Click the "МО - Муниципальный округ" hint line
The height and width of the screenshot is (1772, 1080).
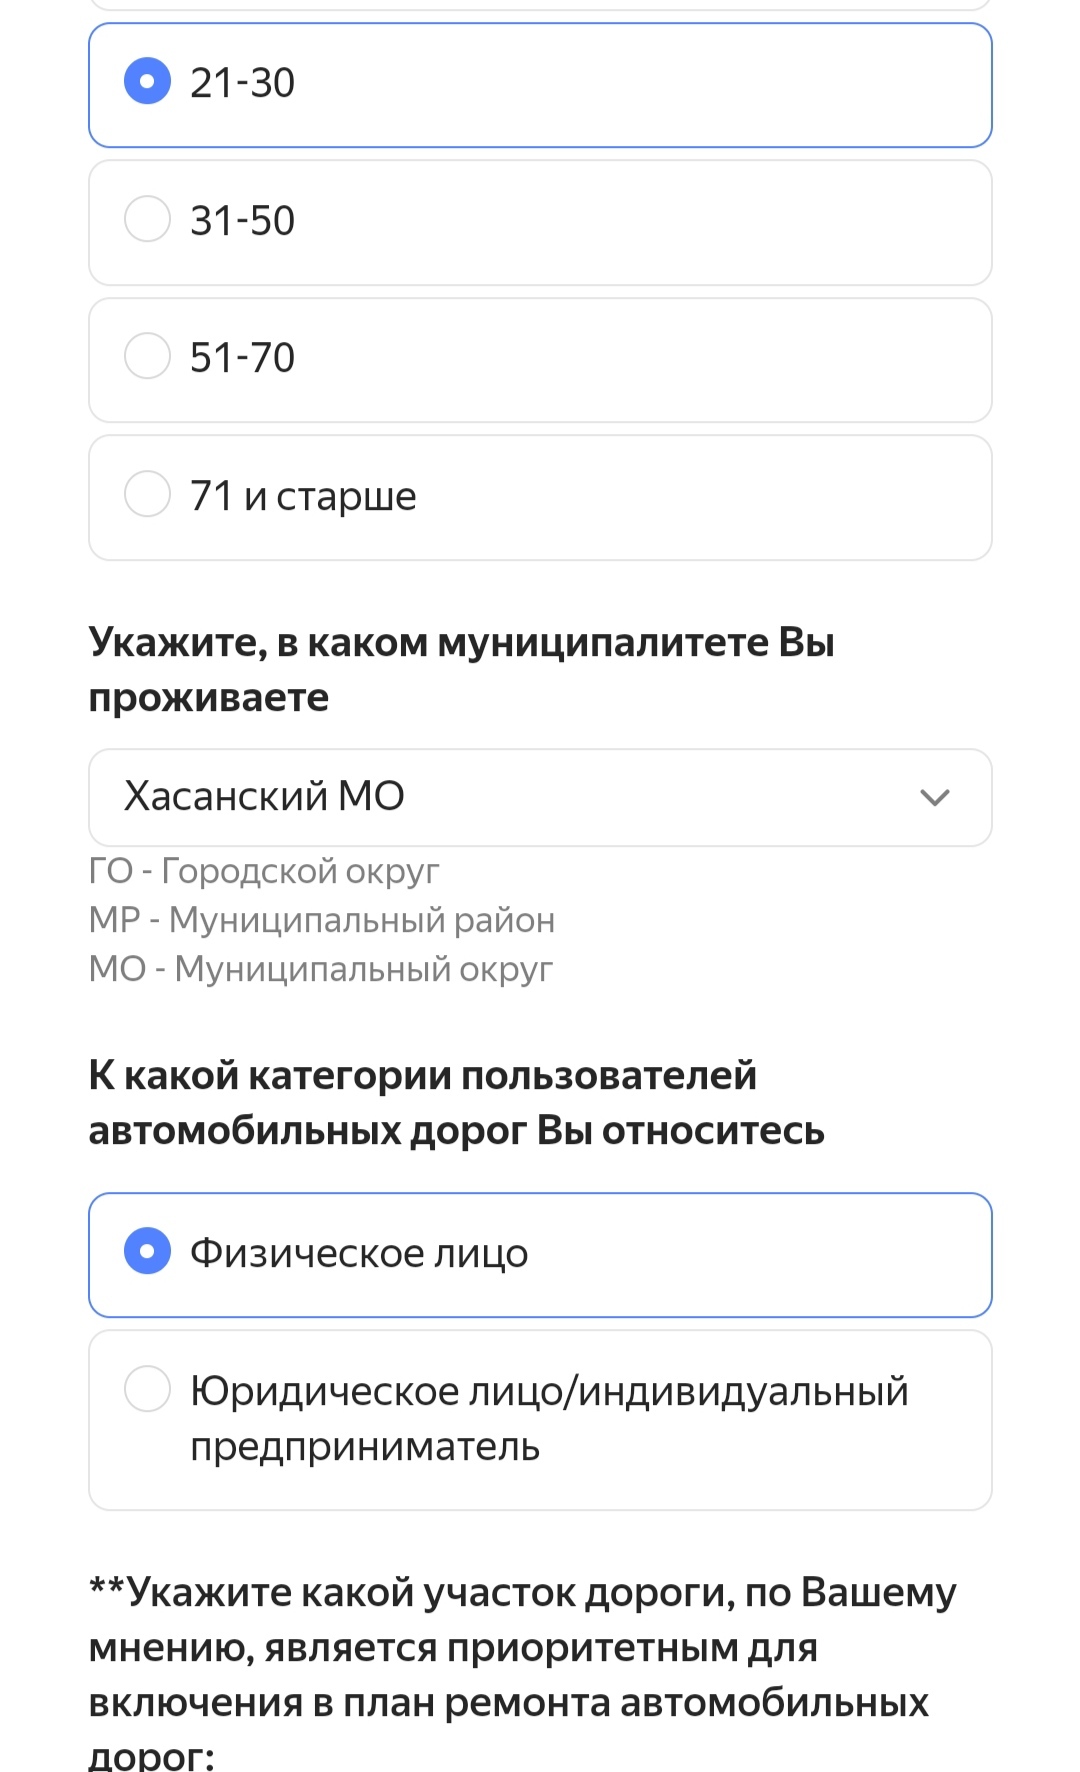[x=321, y=968]
